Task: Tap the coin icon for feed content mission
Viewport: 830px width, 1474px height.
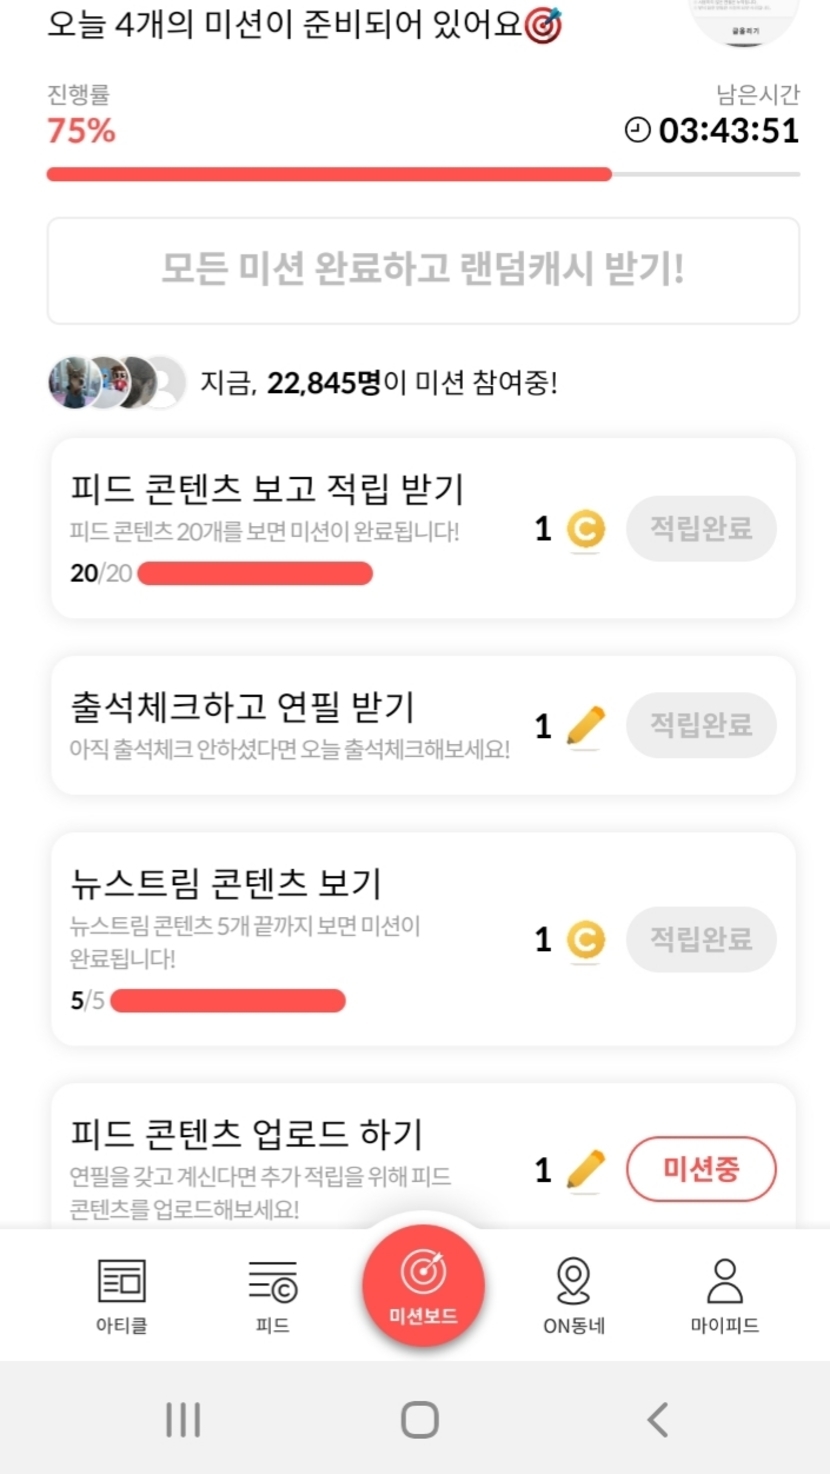Action: (x=585, y=529)
